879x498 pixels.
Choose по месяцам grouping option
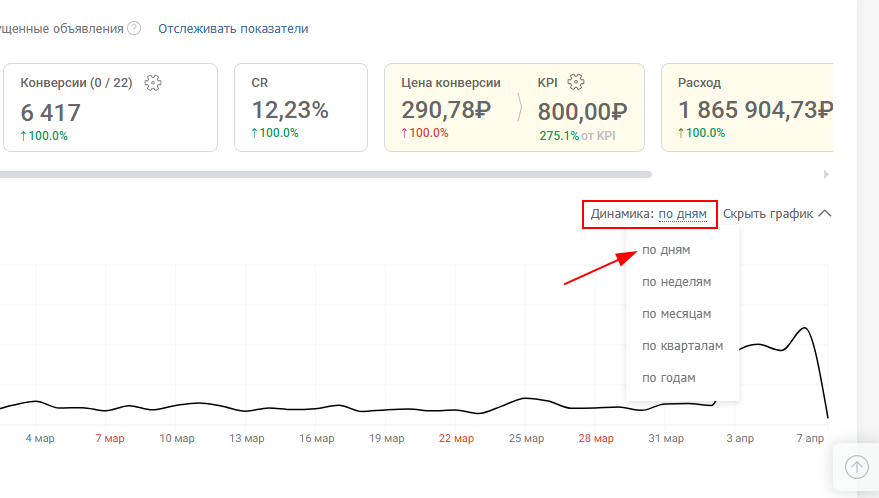pos(676,314)
